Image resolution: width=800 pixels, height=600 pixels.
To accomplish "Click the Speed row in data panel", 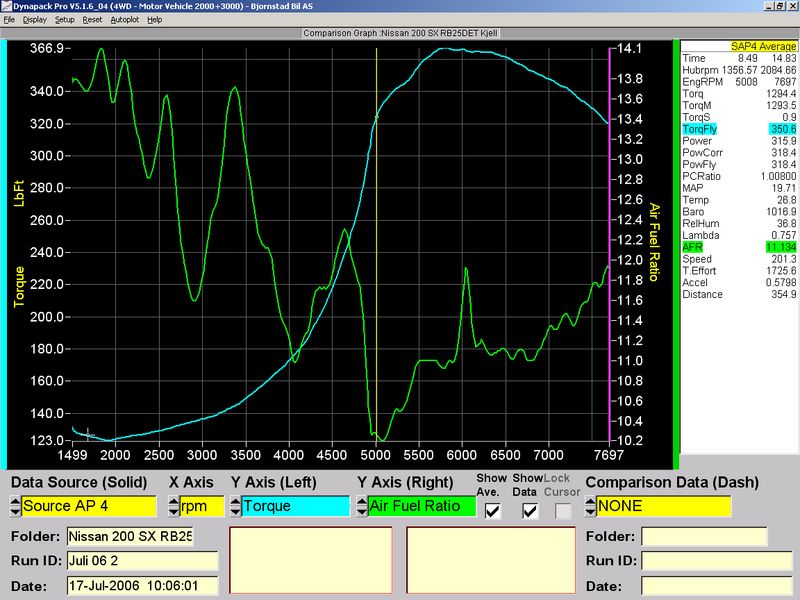I will click(x=739, y=259).
